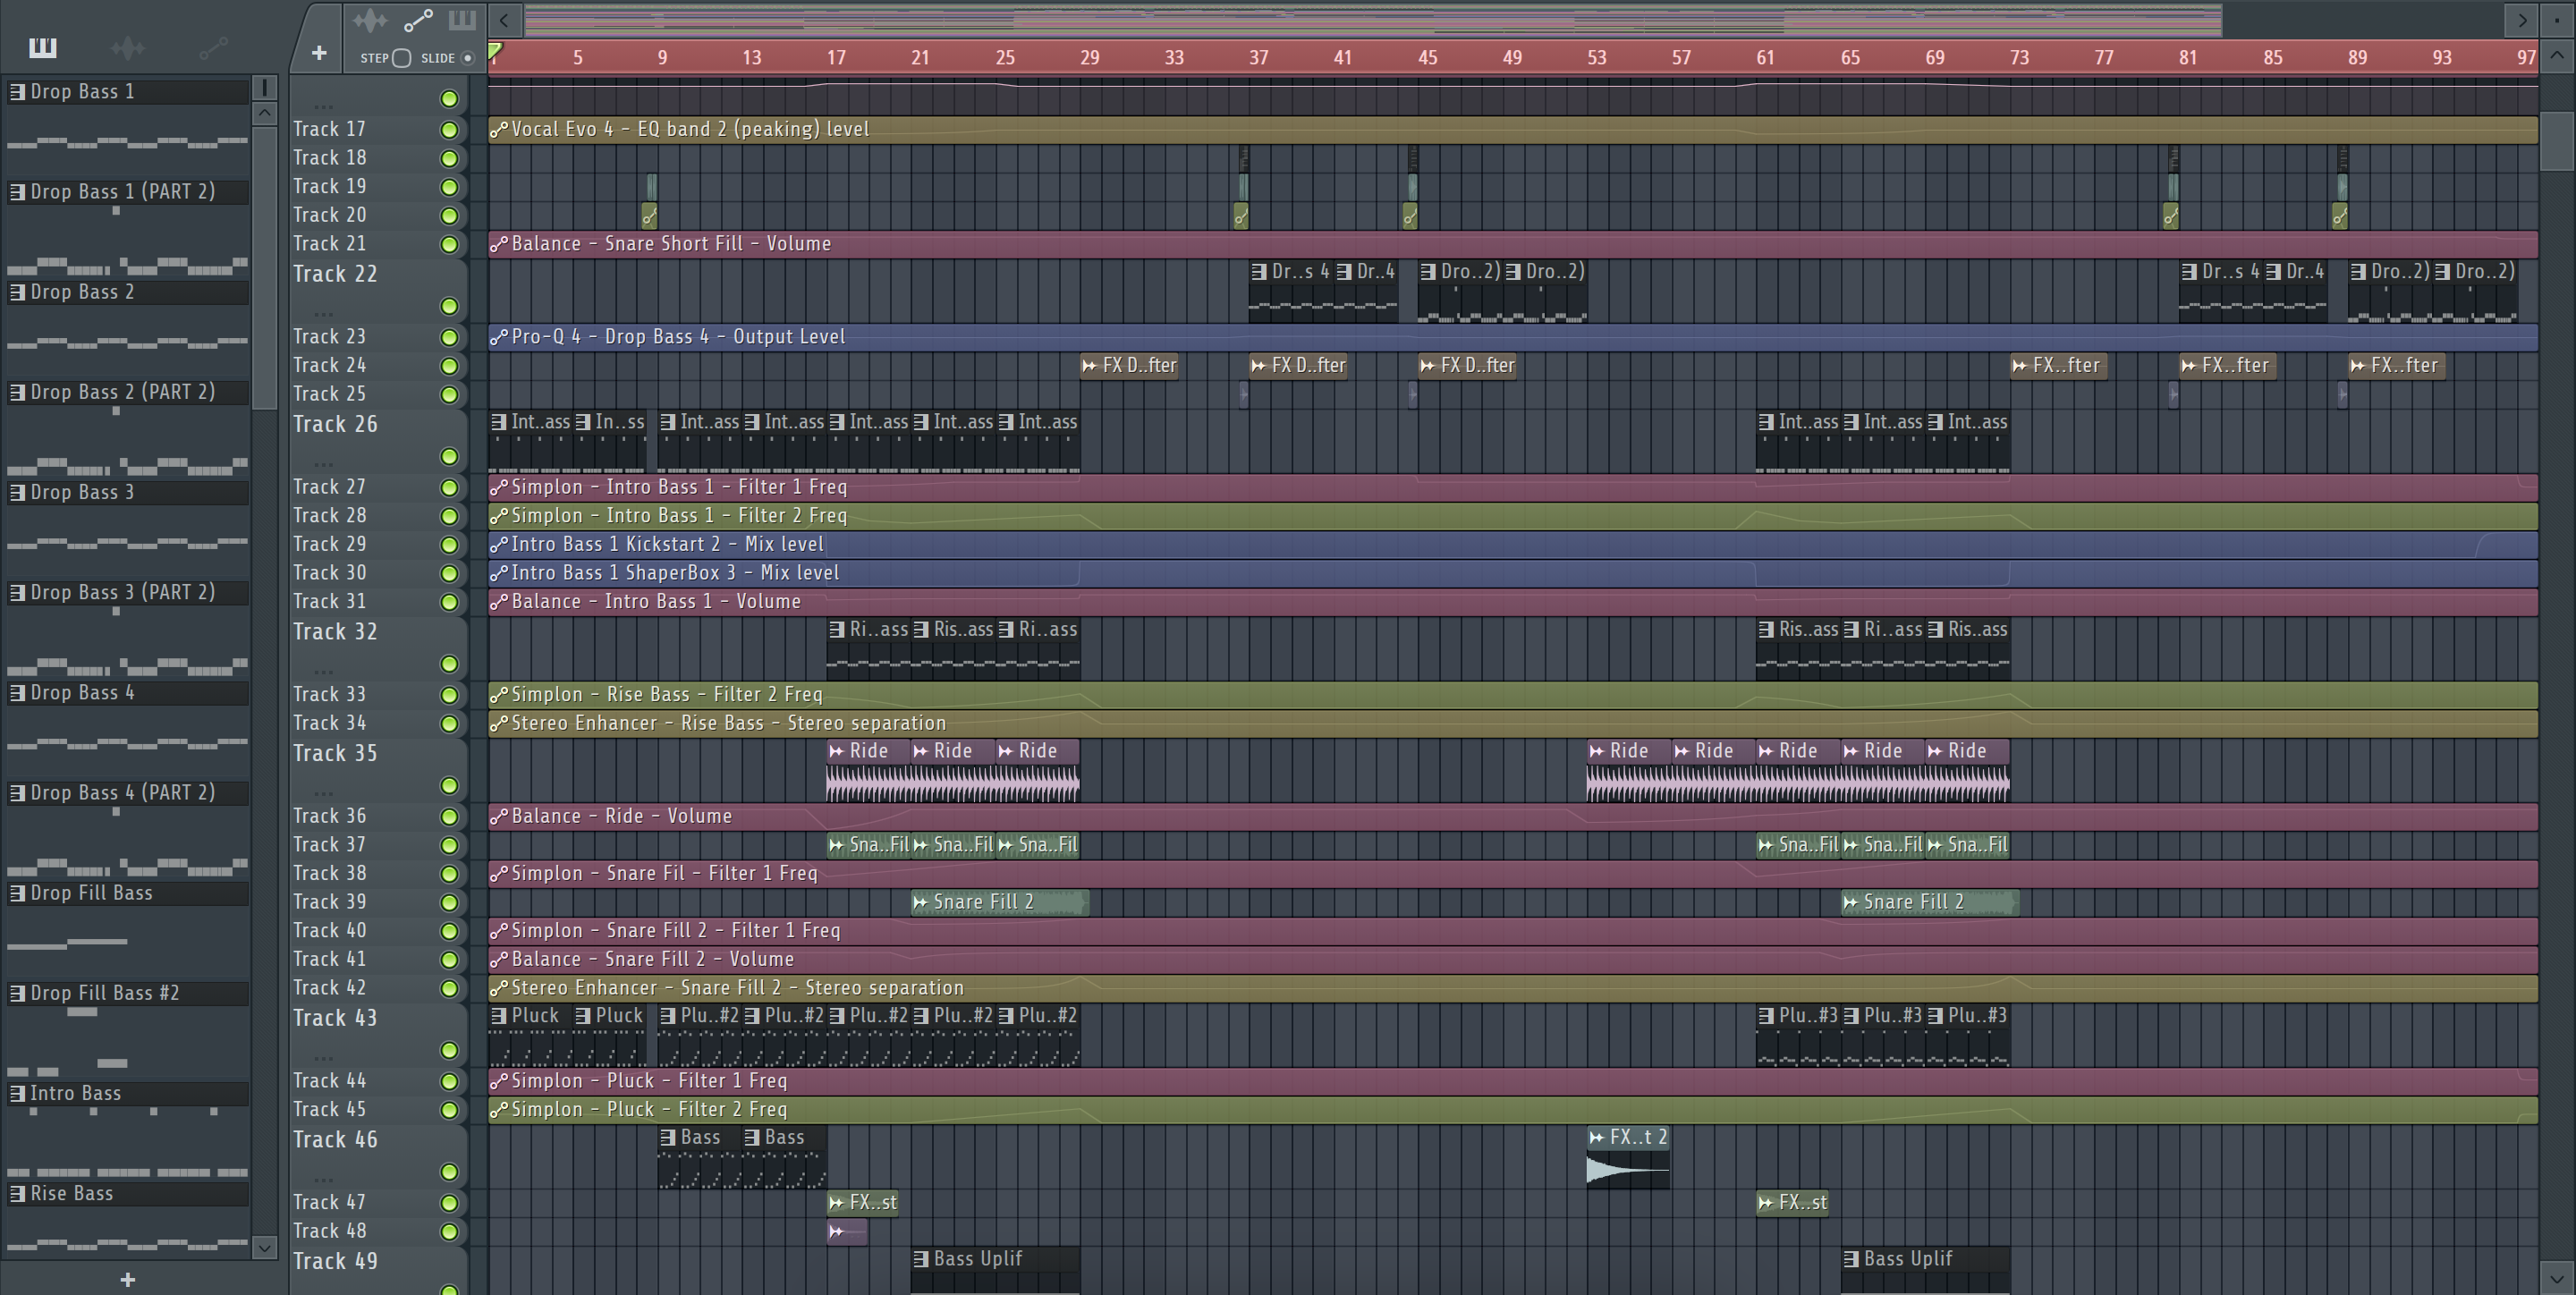This screenshot has height=1295, width=2576.
Task: Mute Track 43 using its green LED
Action: 449,1050
